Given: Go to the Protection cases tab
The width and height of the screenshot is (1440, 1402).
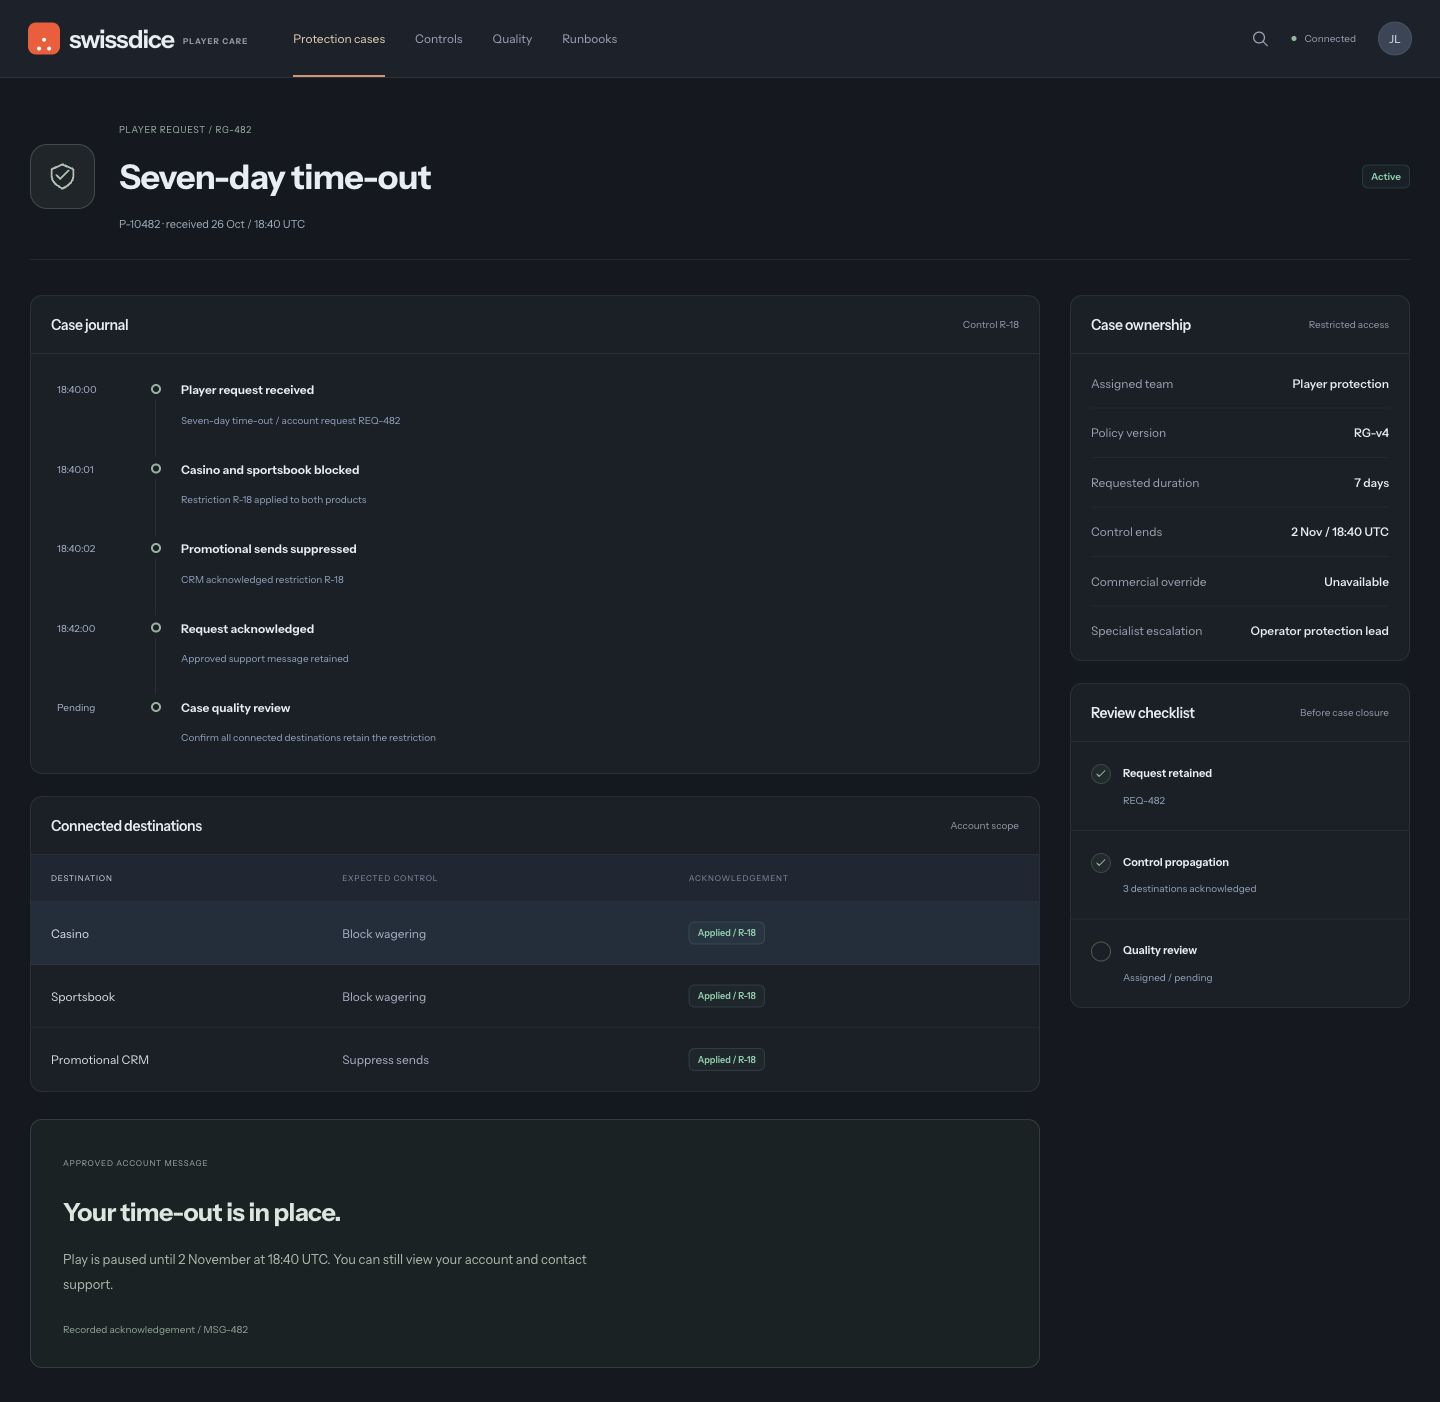Looking at the screenshot, I should 339,39.
